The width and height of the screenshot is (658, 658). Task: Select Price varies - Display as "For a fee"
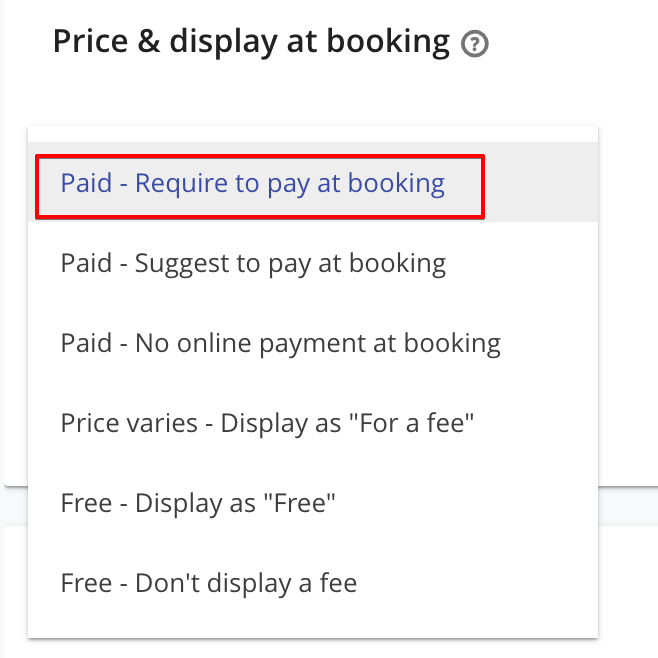point(313,422)
